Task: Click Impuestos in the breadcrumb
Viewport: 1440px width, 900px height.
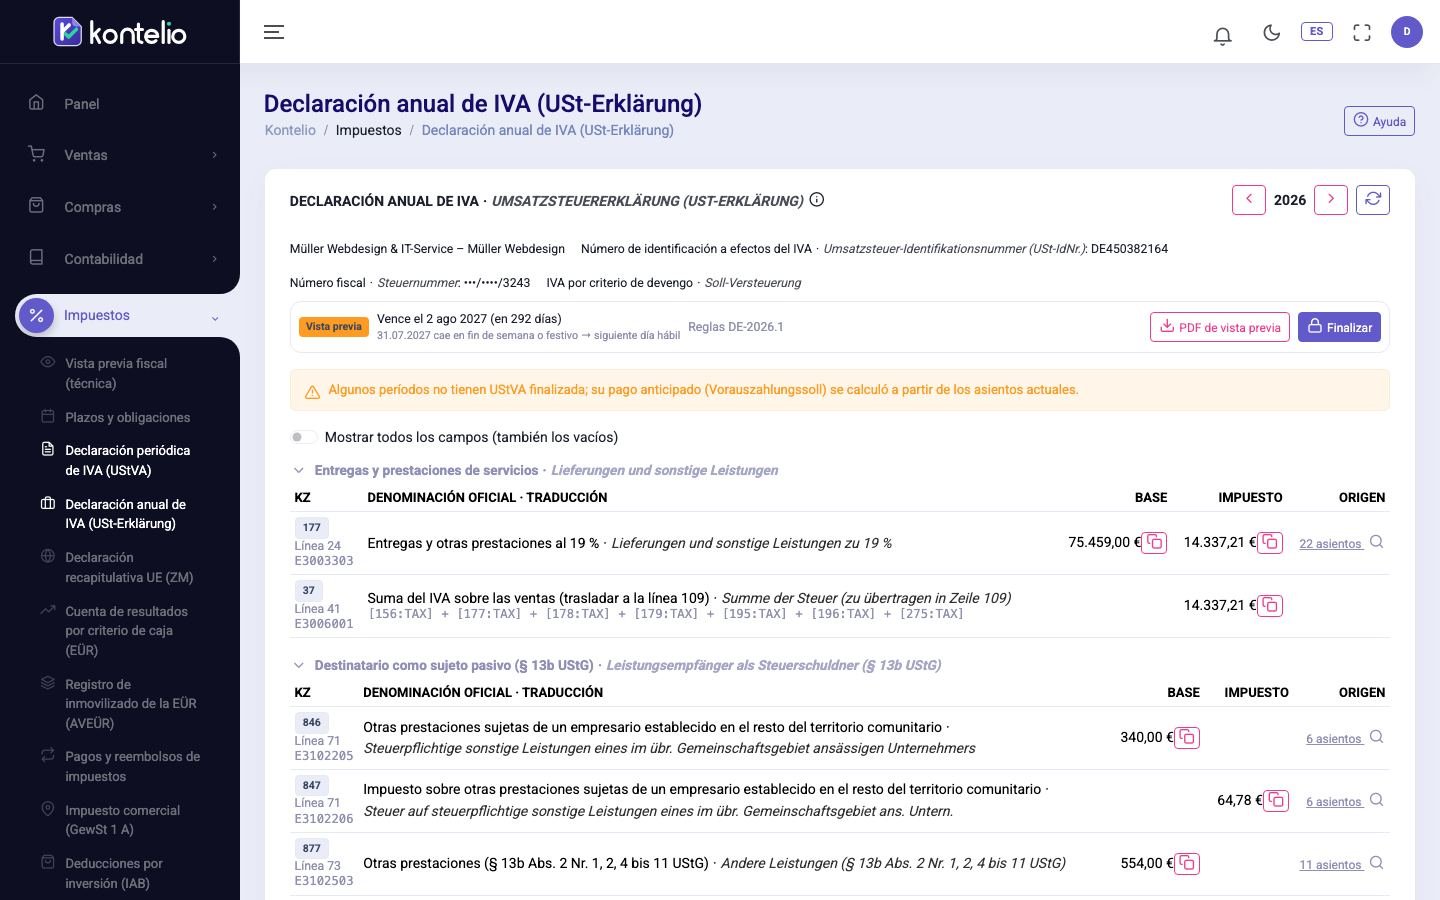Action: tap(368, 130)
